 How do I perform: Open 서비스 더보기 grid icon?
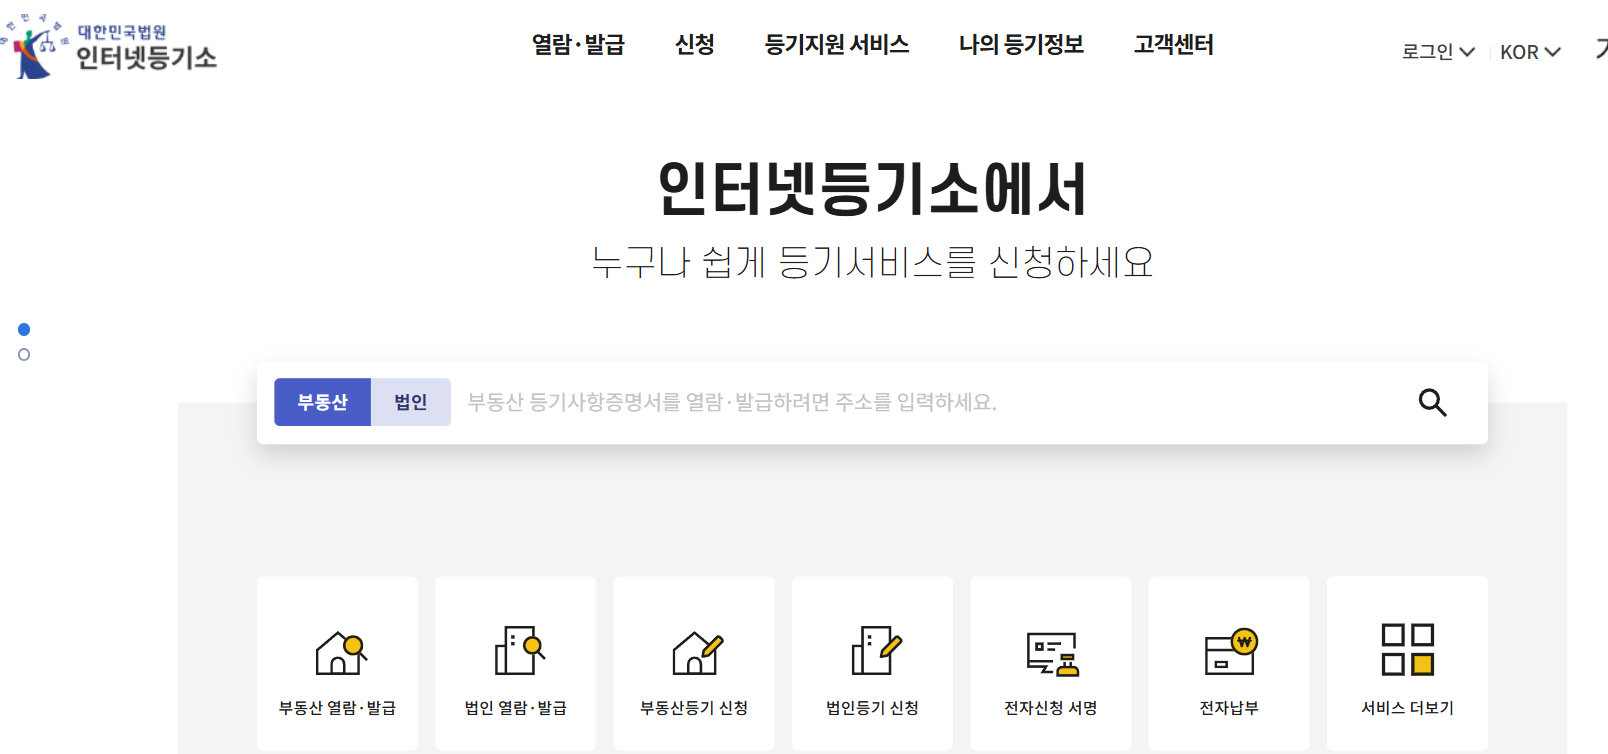tap(1408, 649)
